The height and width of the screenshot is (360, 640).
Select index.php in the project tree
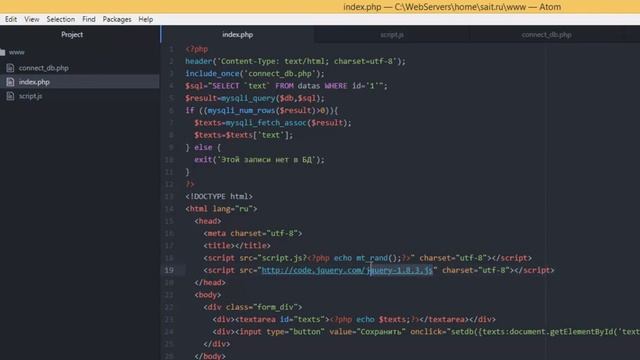coord(34,82)
